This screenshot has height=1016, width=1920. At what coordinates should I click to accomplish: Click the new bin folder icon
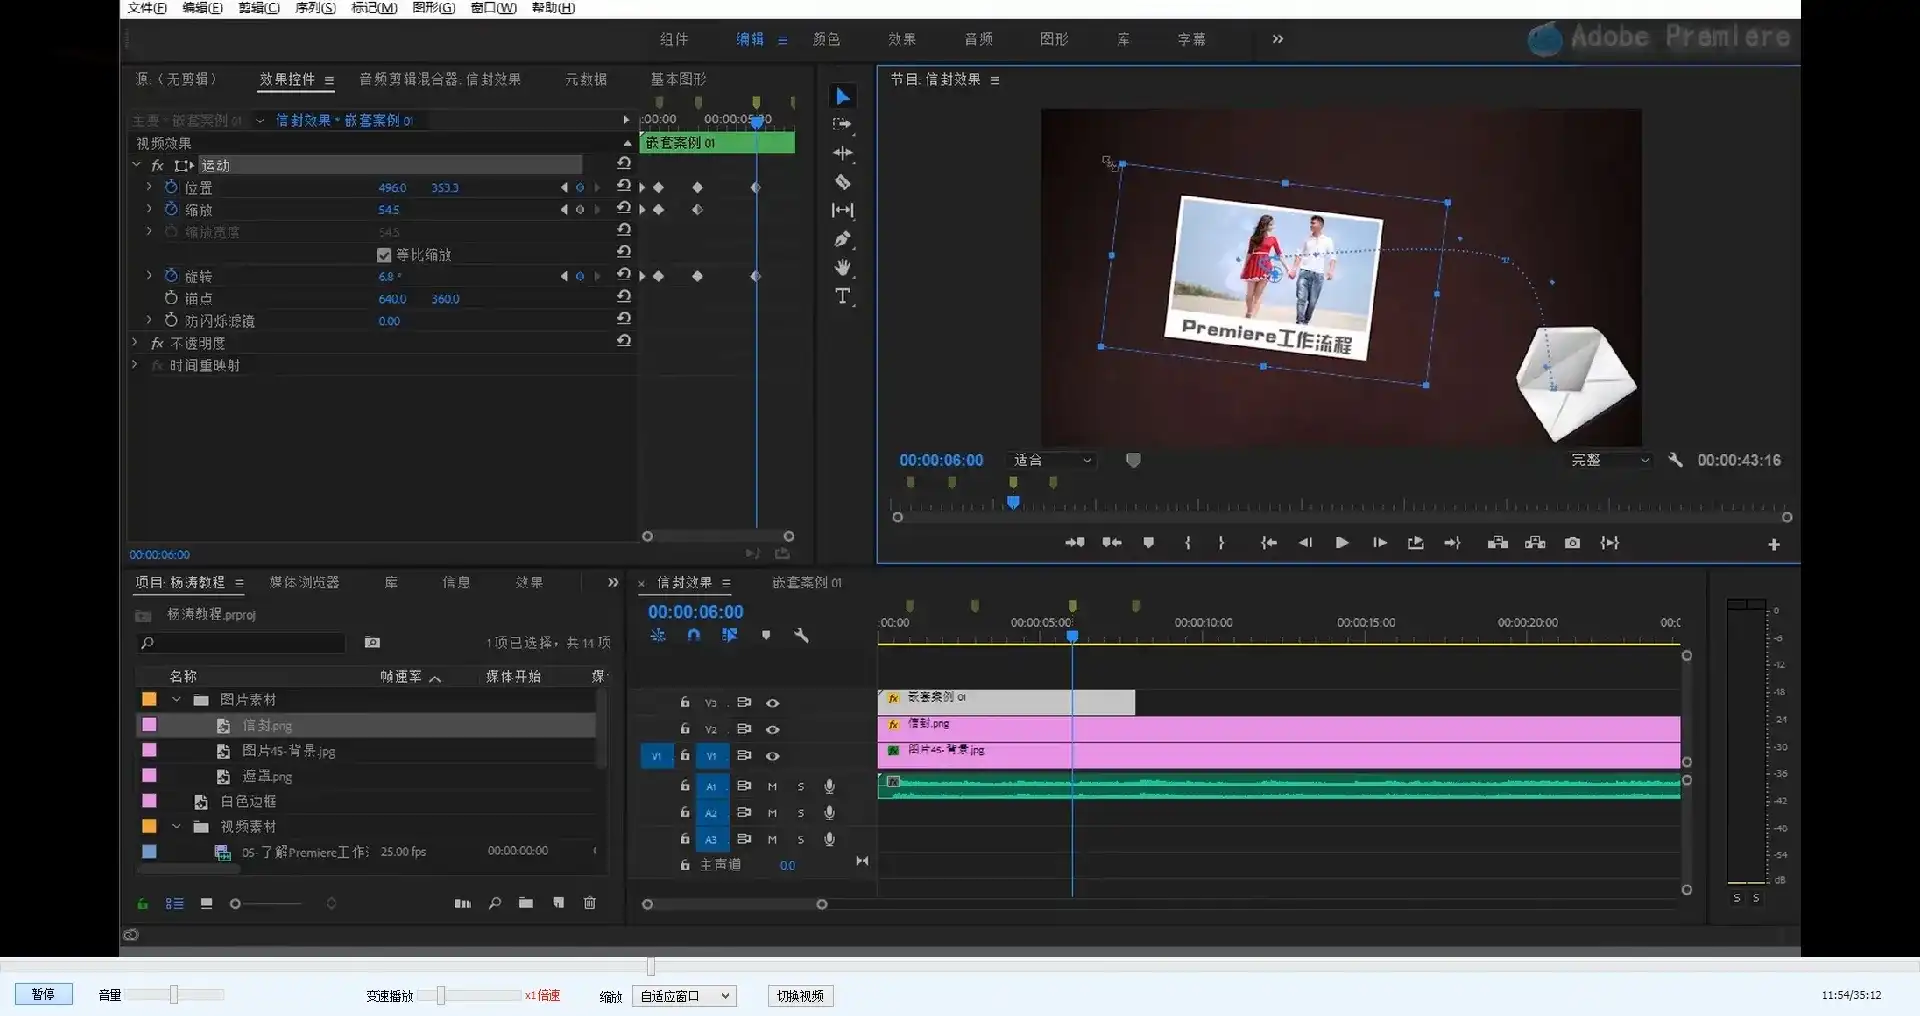point(526,903)
